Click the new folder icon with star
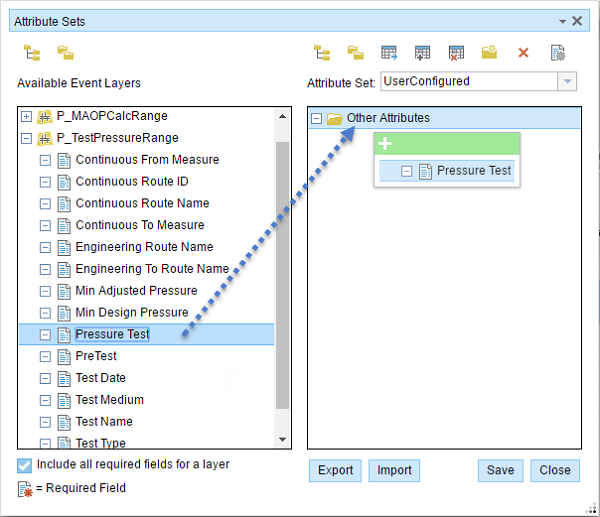 tap(489, 53)
